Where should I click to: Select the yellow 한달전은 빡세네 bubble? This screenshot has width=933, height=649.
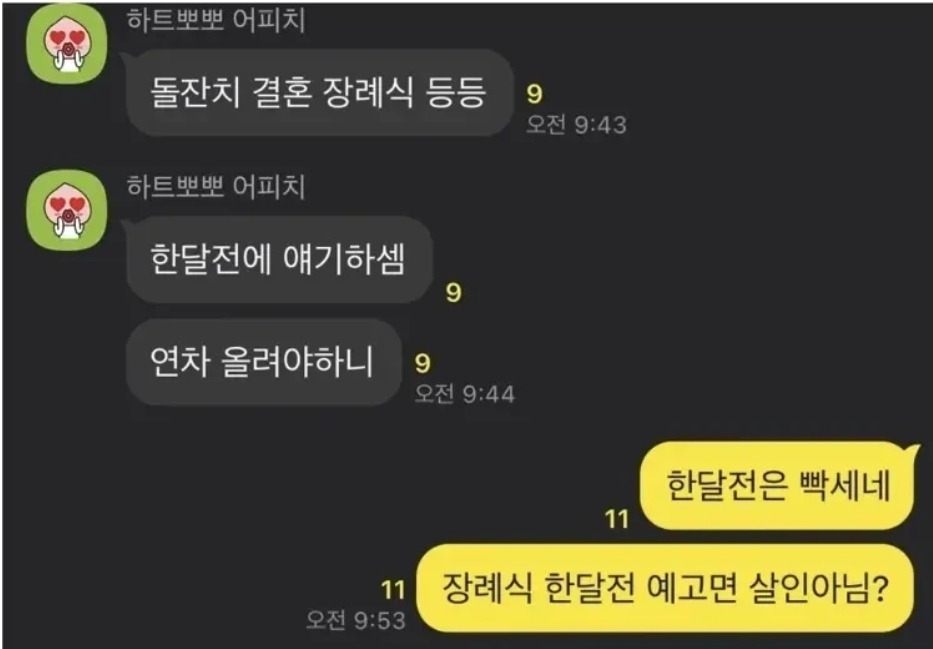coord(777,486)
